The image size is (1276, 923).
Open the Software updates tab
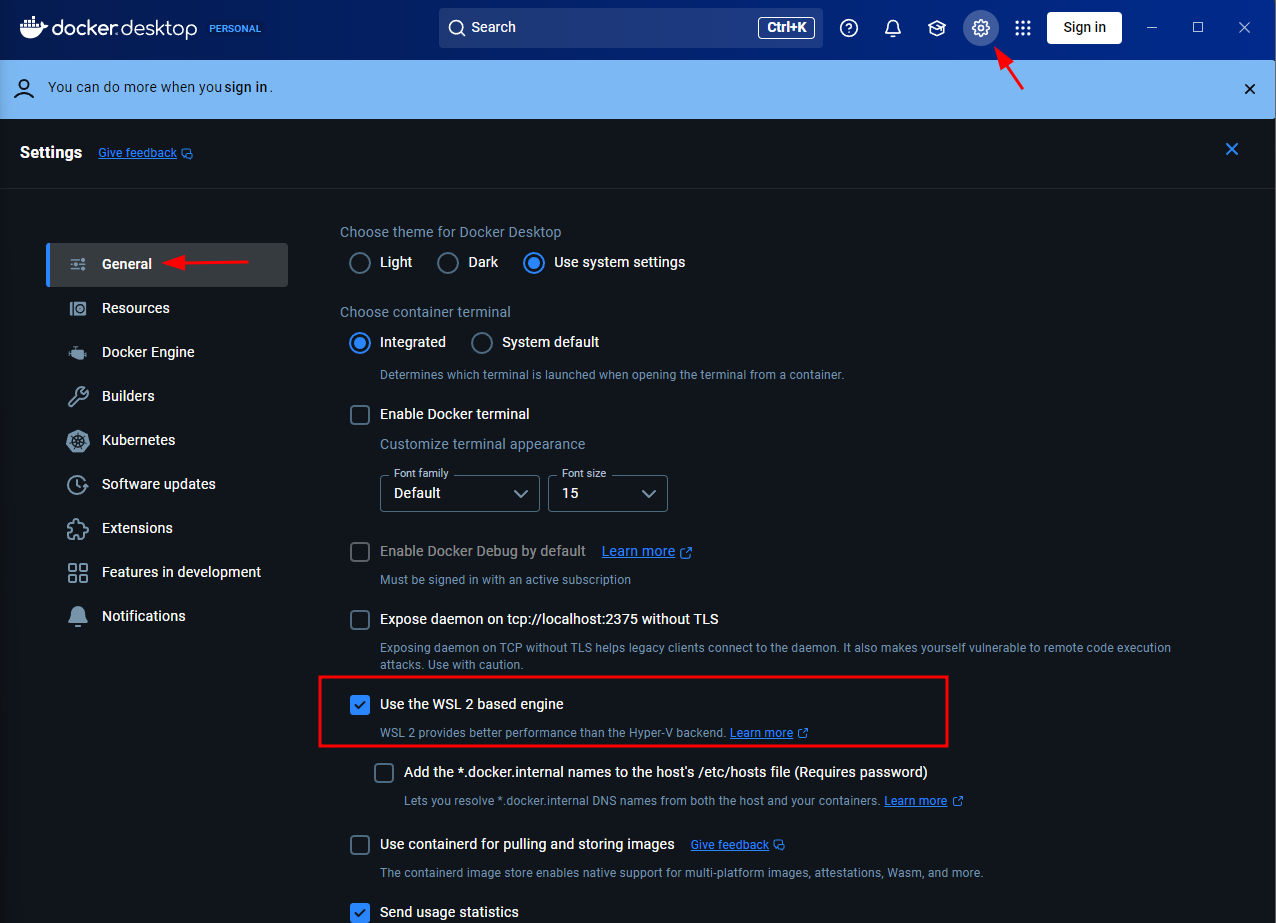coord(158,484)
